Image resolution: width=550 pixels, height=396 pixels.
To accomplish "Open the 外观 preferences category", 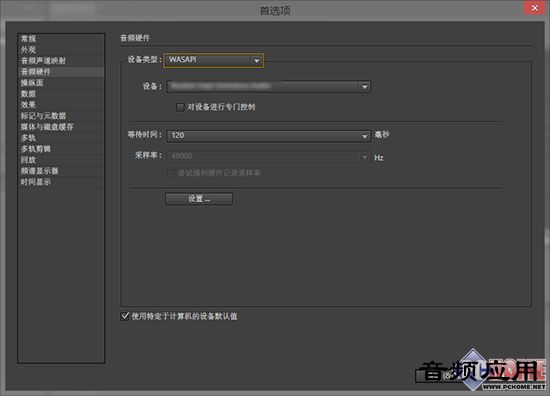I will tap(61, 49).
